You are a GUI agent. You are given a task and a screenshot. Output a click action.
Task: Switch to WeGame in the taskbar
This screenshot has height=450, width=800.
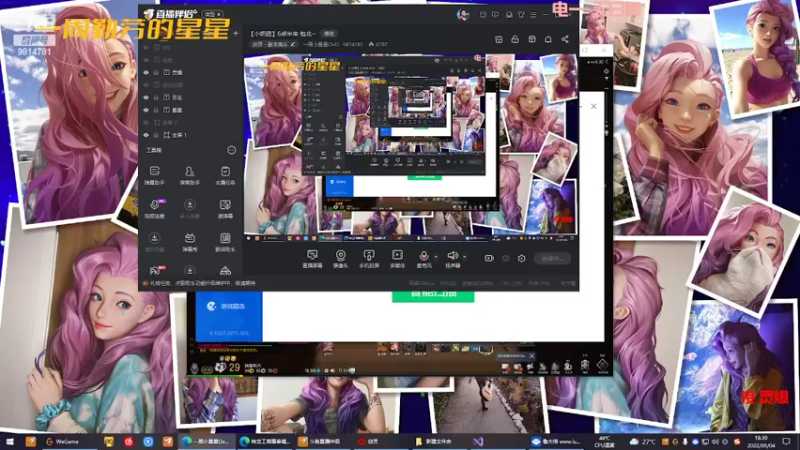pos(62,441)
